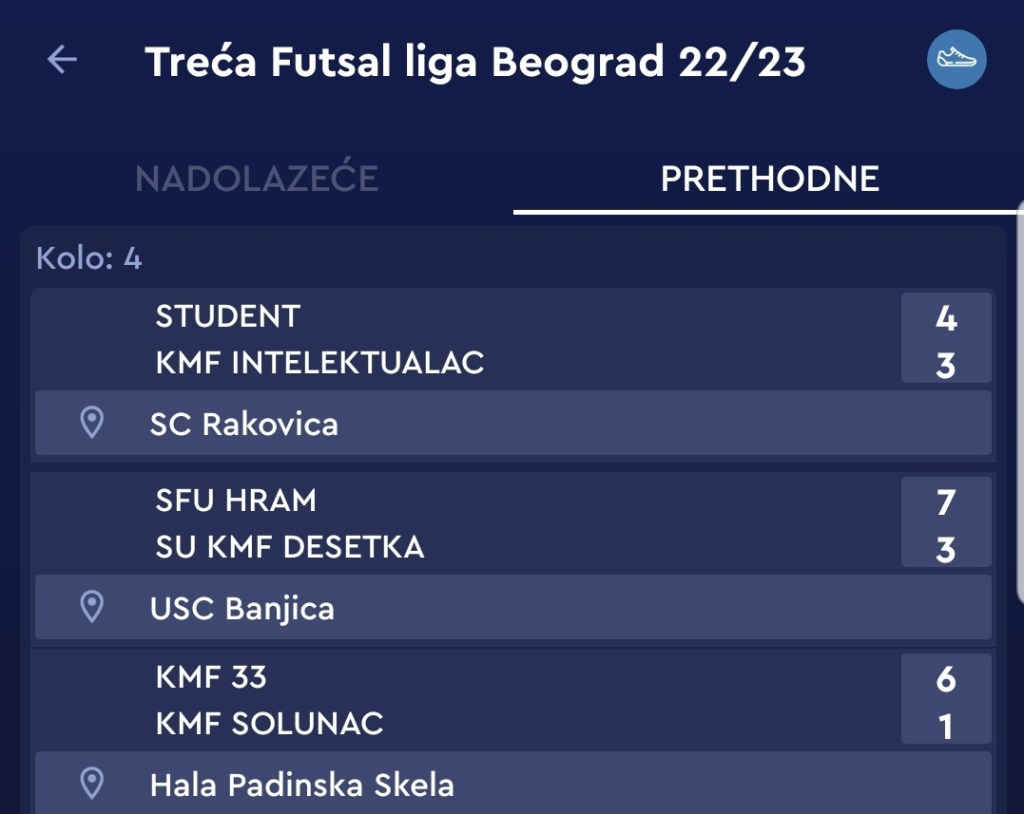Open the KMF 33 team entry
The width and height of the screenshot is (1024, 814).
(x=211, y=677)
